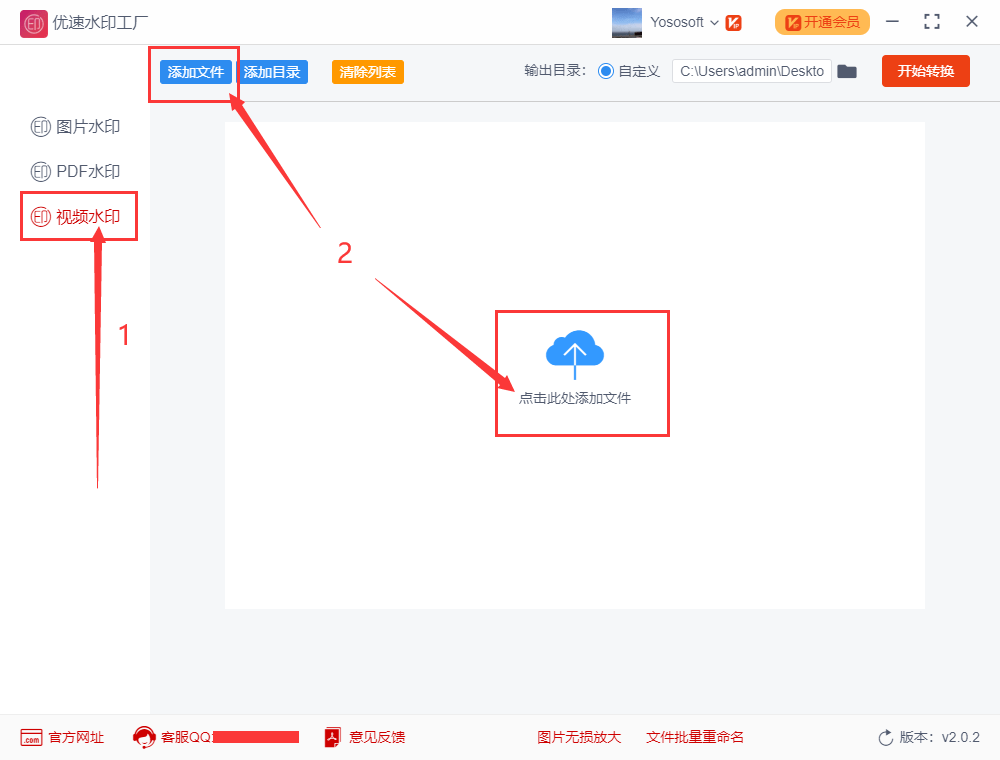
Task: Click the cloud upload icon to add files
Action: point(575,352)
